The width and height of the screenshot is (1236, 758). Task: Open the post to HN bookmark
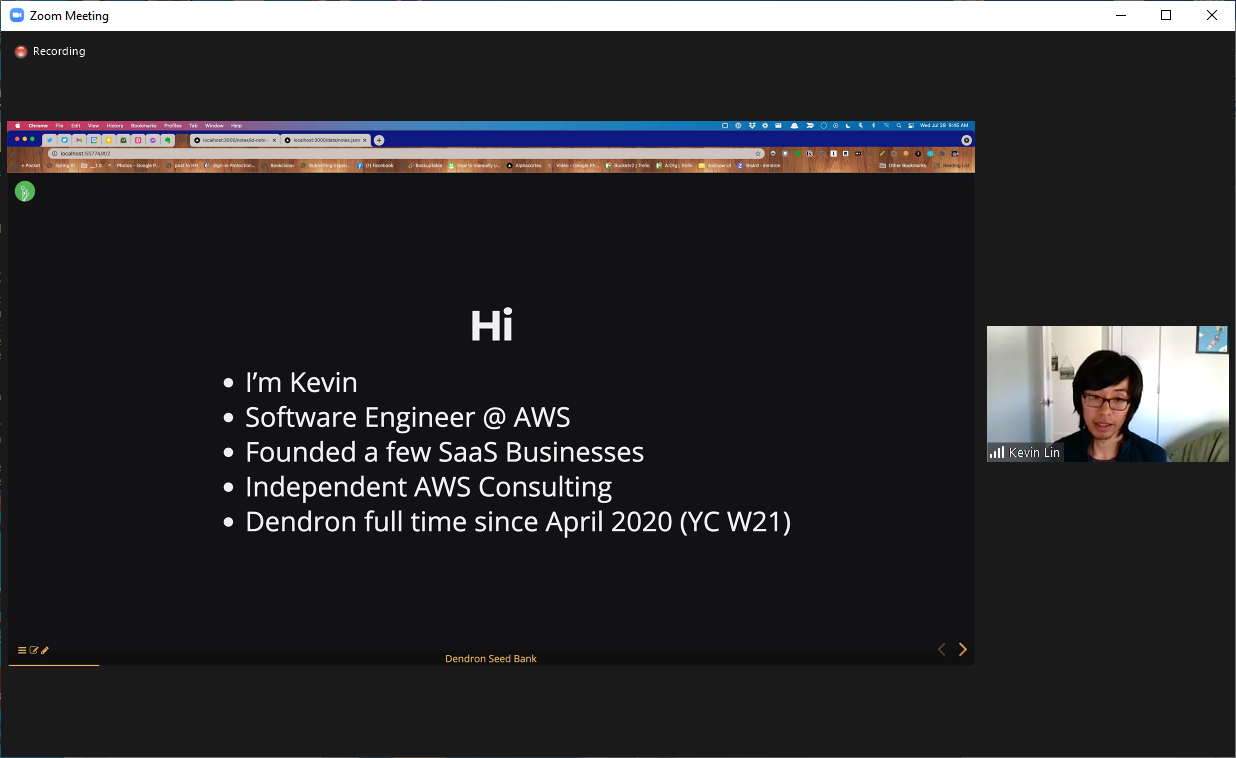183,165
